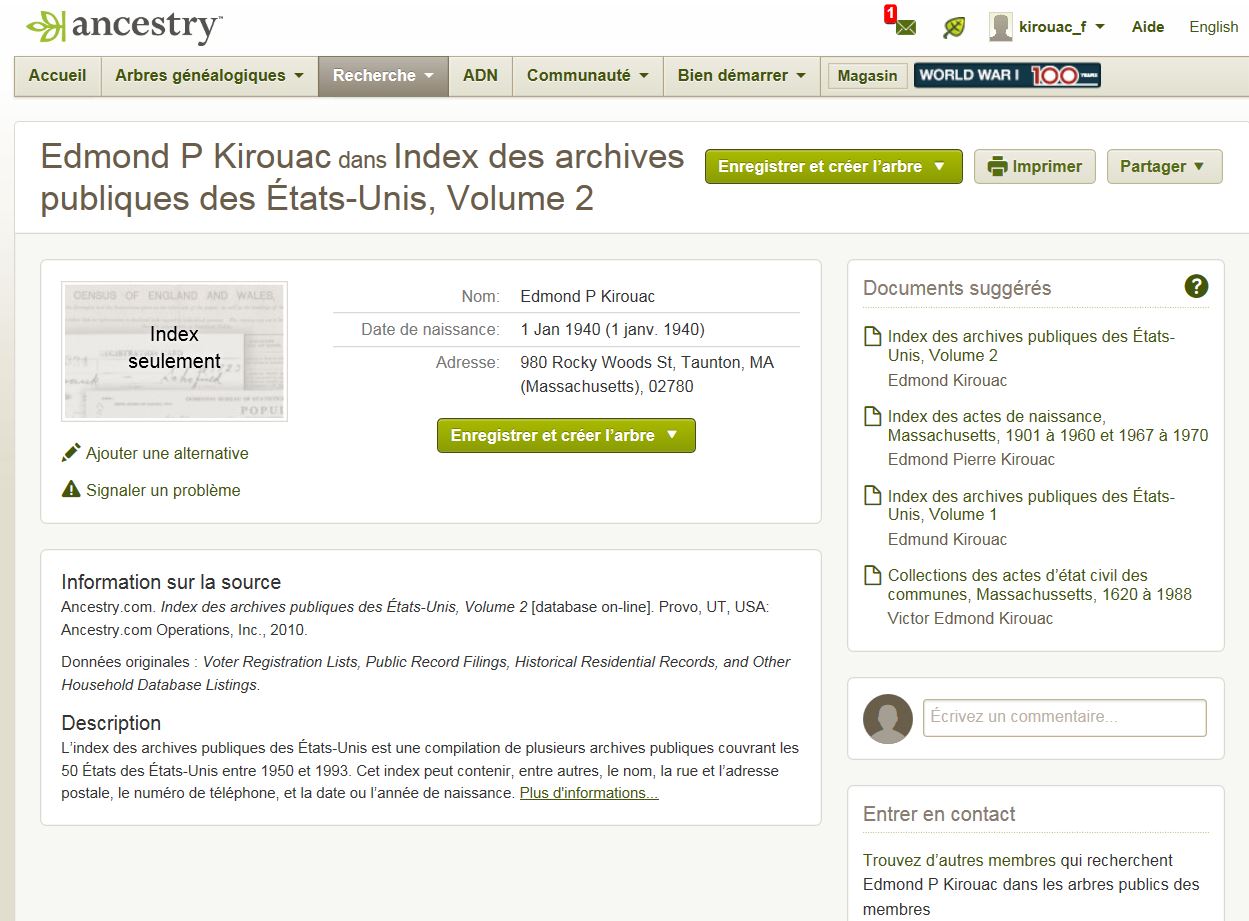Expand the Bien démarrer menu
The image size is (1249, 921).
point(741,76)
